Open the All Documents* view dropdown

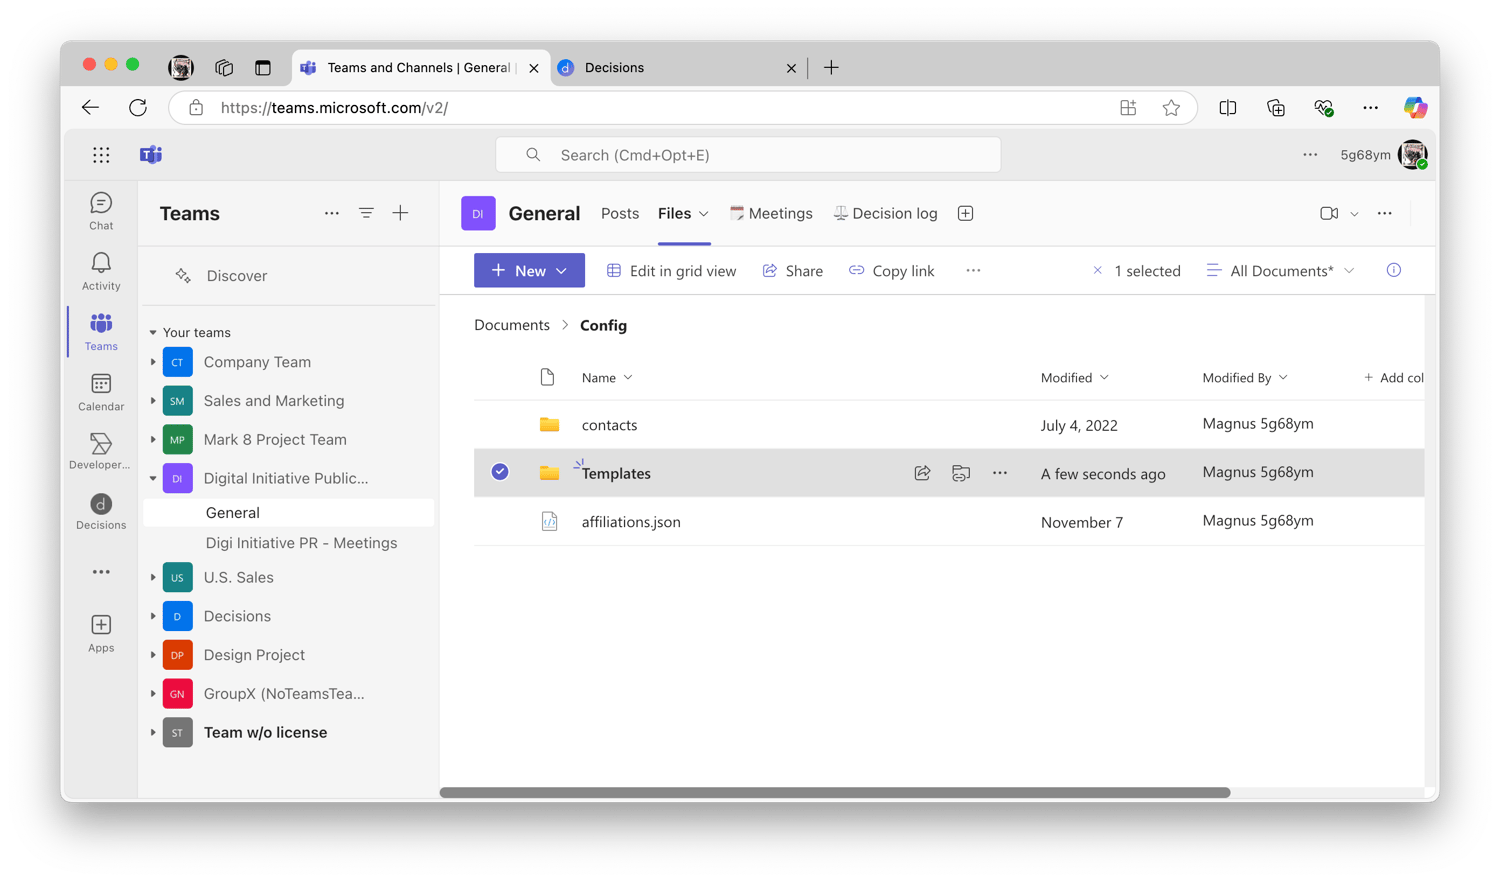(1280, 270)
